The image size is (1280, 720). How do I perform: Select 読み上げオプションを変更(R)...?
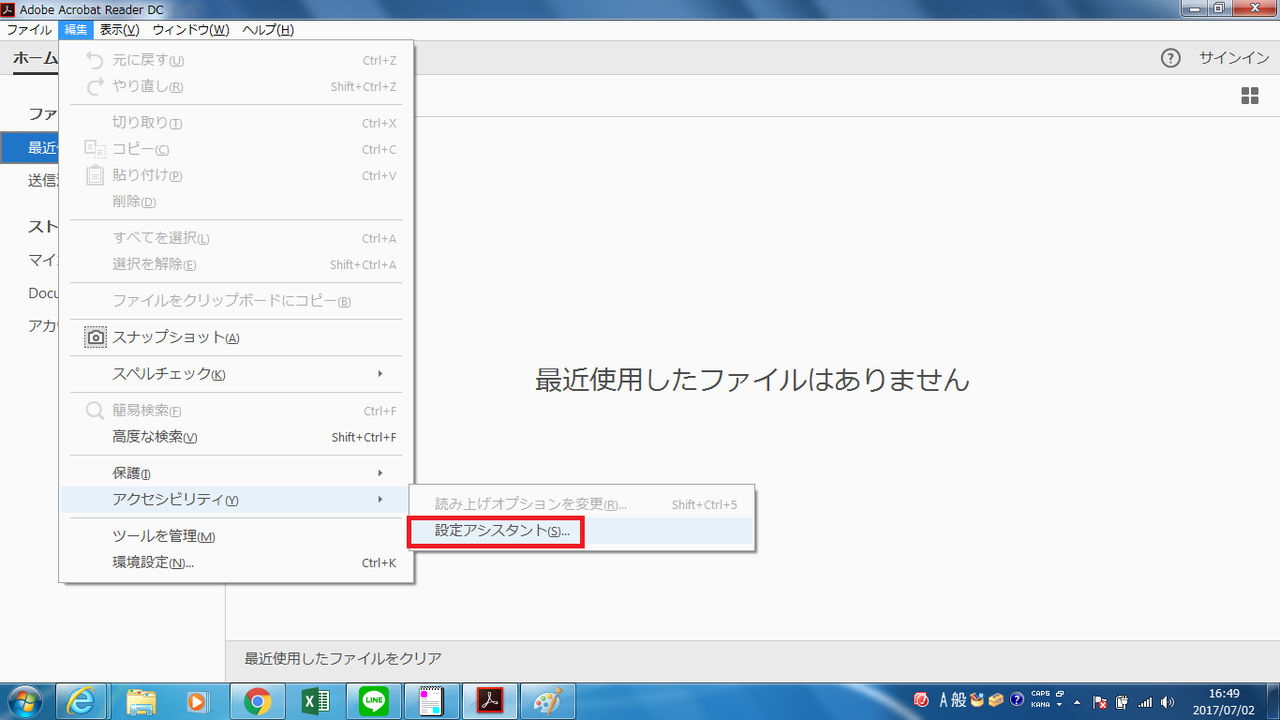tap(581, 505)
